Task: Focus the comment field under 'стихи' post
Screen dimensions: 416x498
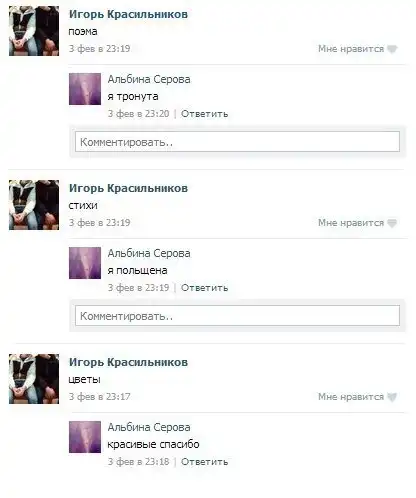Action: (x=237, y=316)
